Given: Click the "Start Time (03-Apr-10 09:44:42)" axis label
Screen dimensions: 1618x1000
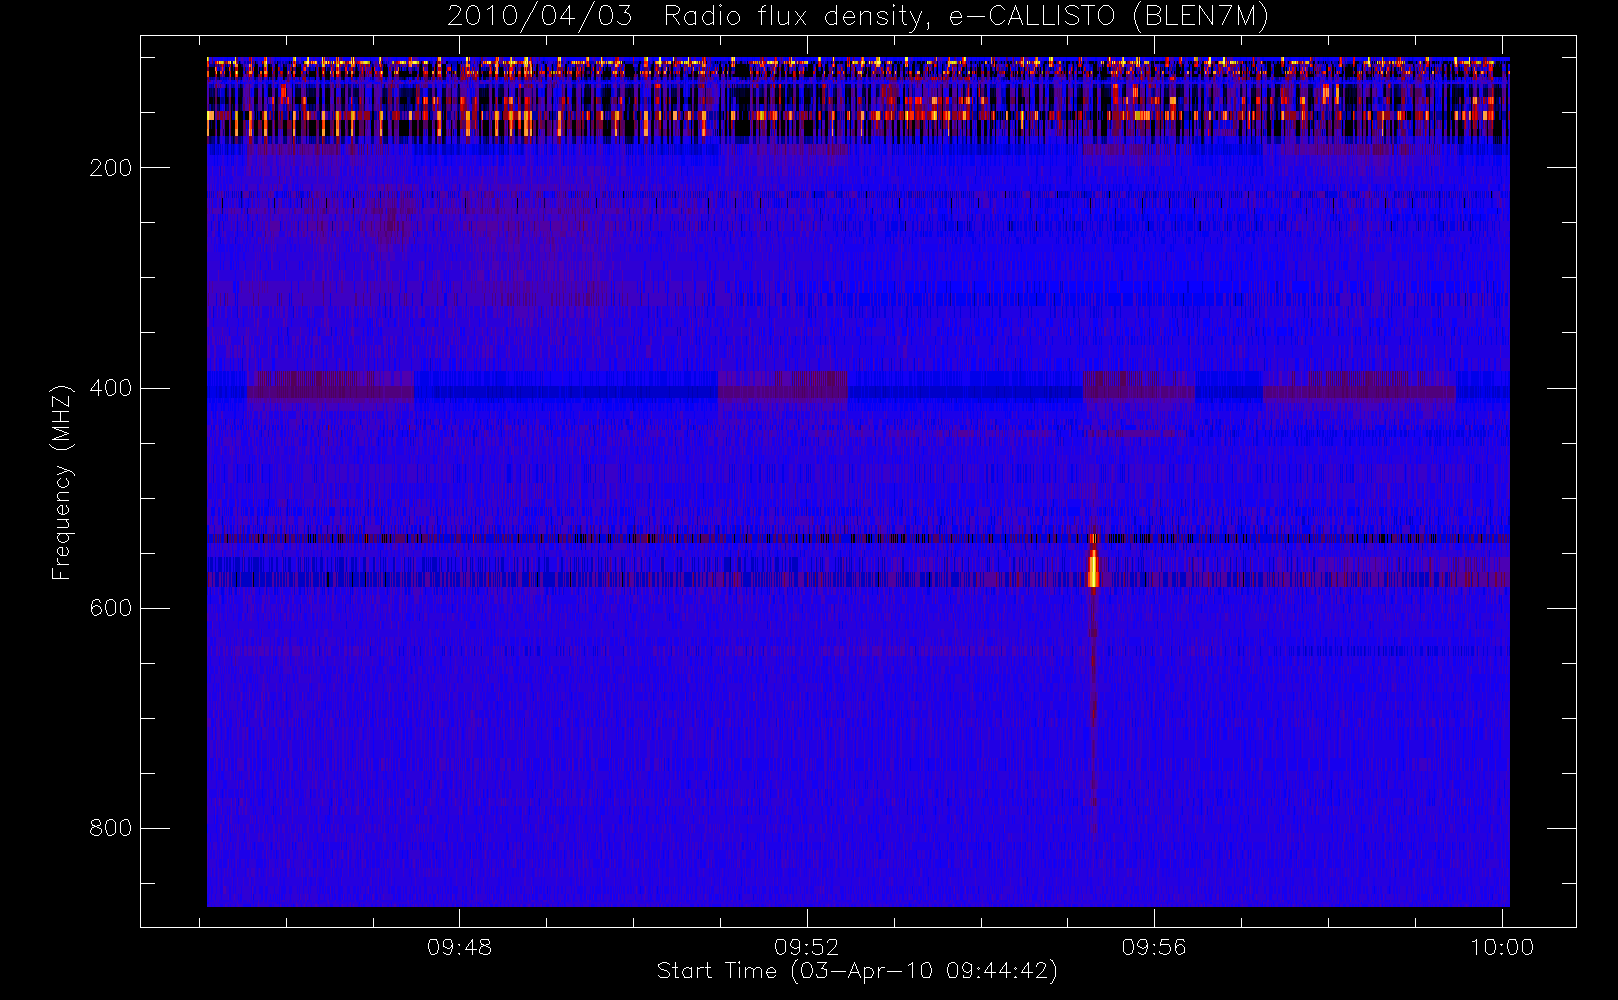Looking at the screenshot, I should point(857,971).
